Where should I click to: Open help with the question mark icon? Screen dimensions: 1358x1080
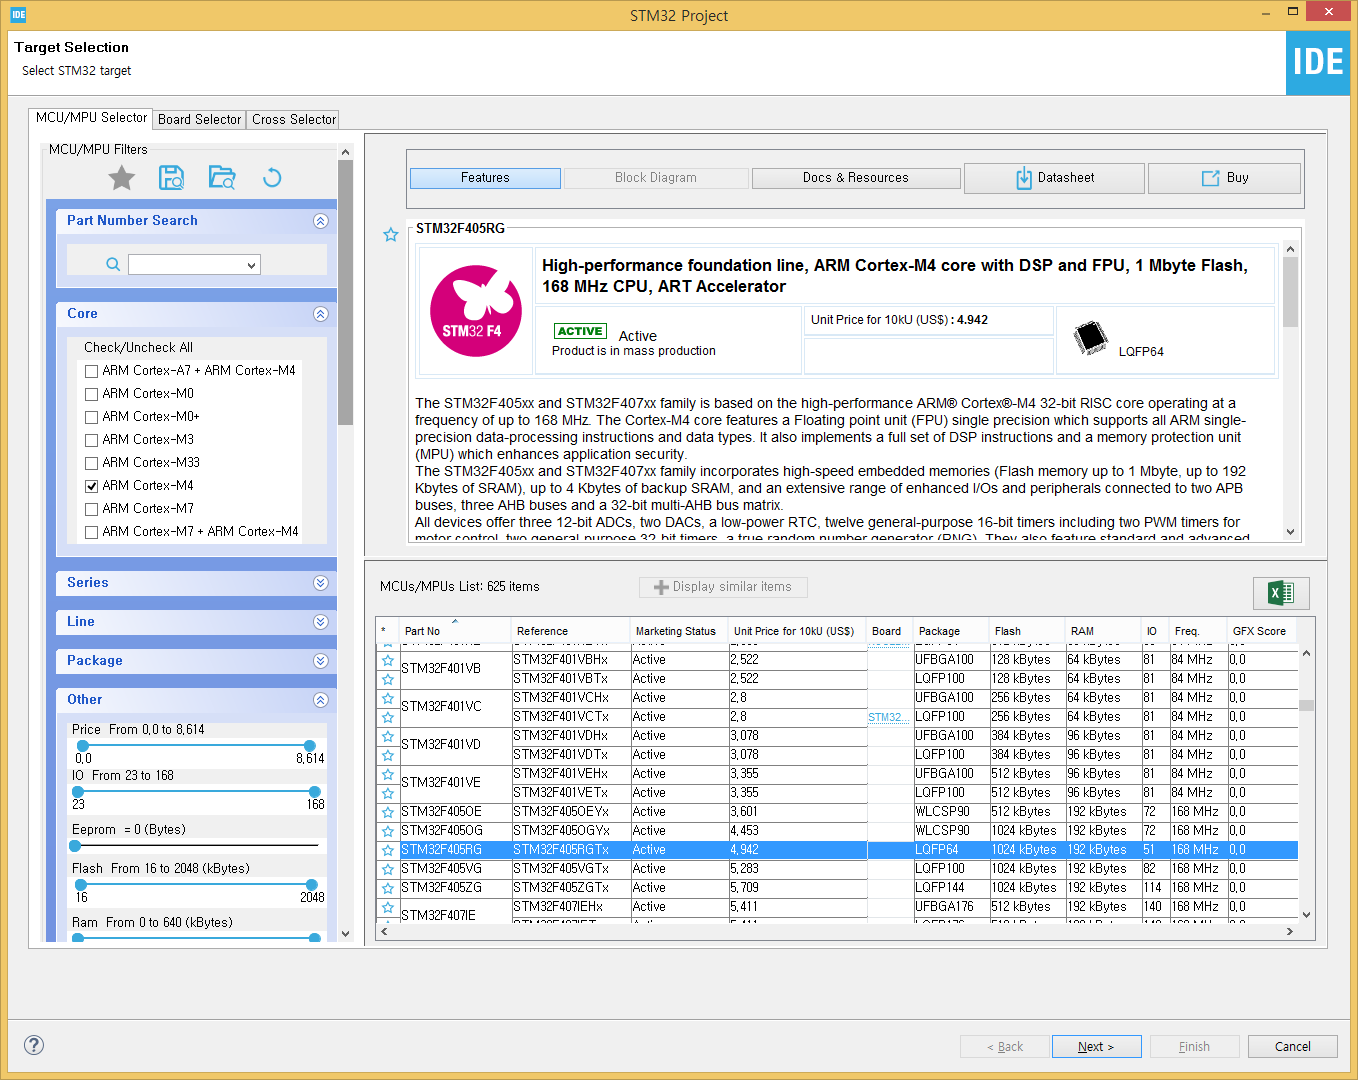[34, 1045]
